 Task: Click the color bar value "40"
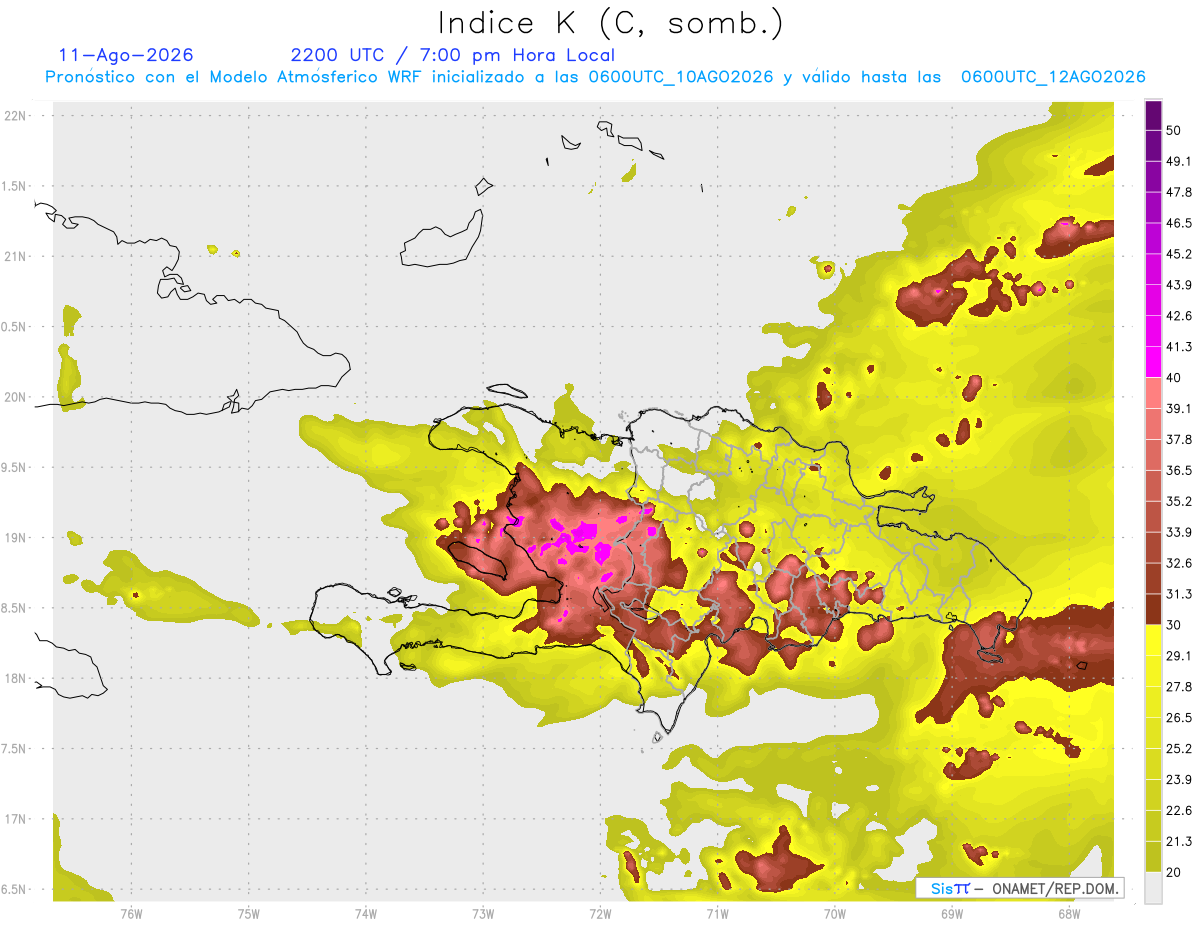[x=1174, y=378]
